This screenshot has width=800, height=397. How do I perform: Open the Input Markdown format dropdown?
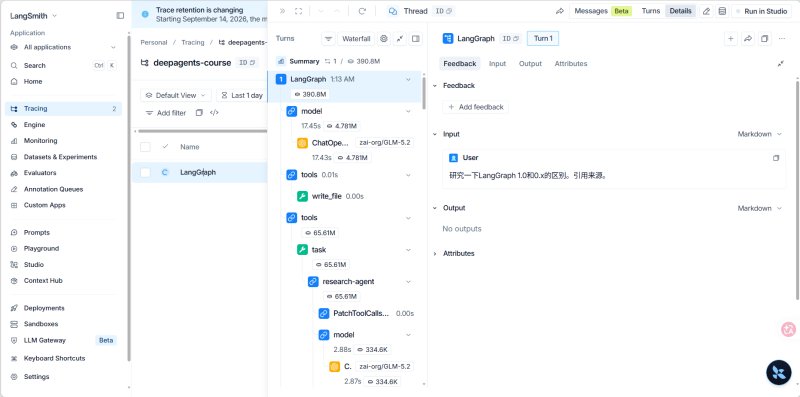click(x=759, y=134)
